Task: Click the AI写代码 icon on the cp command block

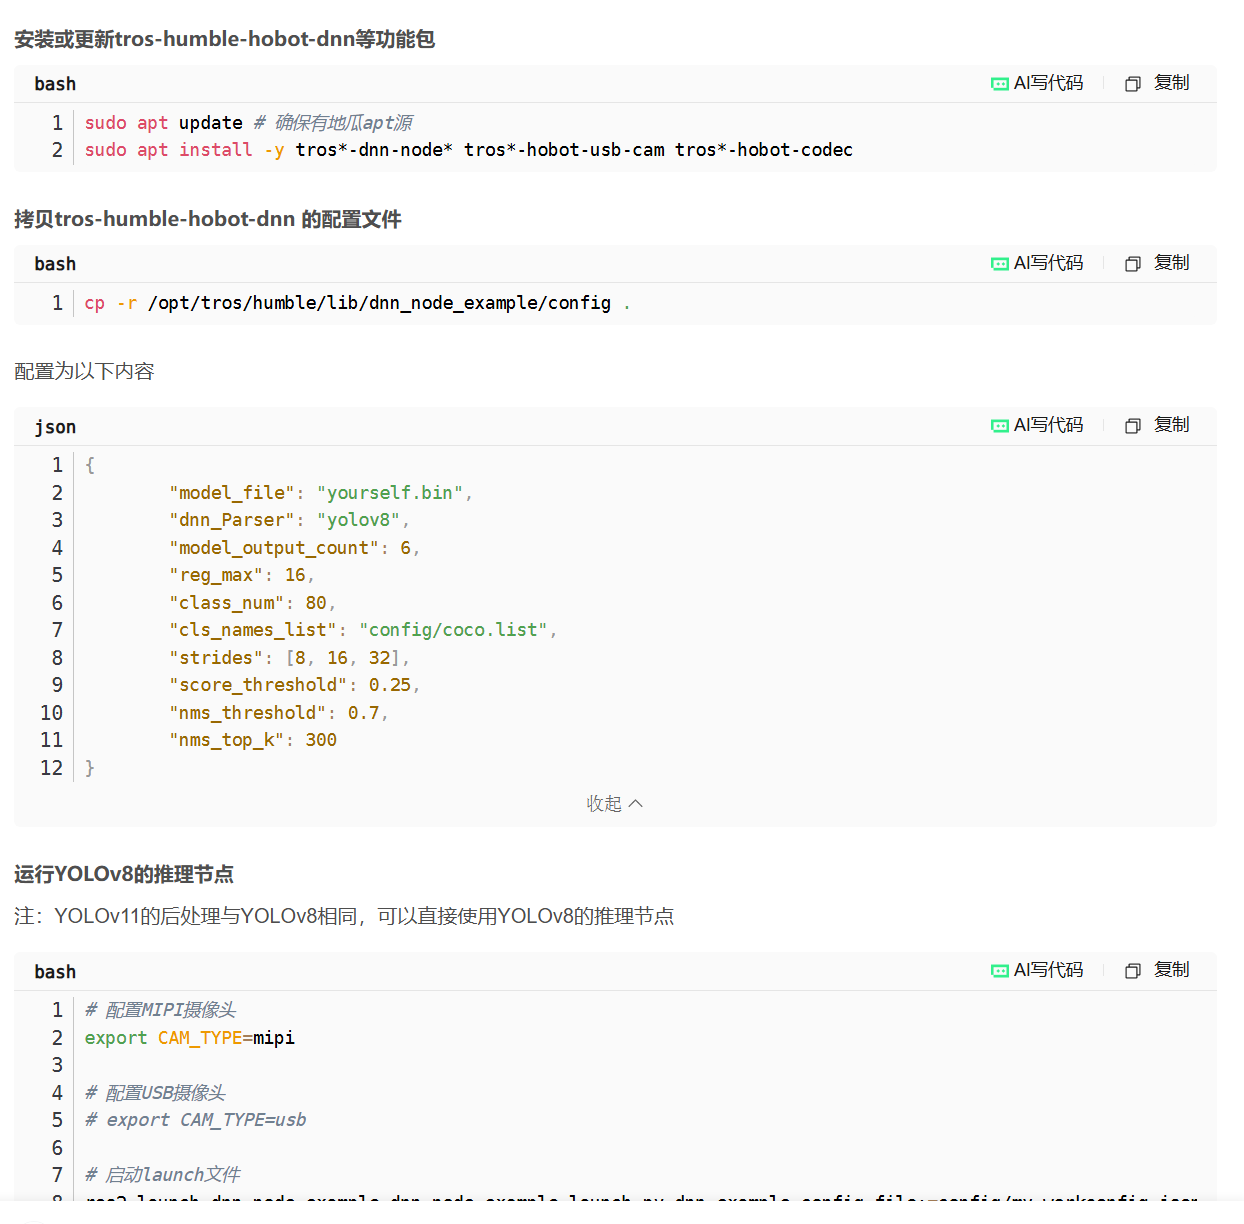Action: point(1037,263)
